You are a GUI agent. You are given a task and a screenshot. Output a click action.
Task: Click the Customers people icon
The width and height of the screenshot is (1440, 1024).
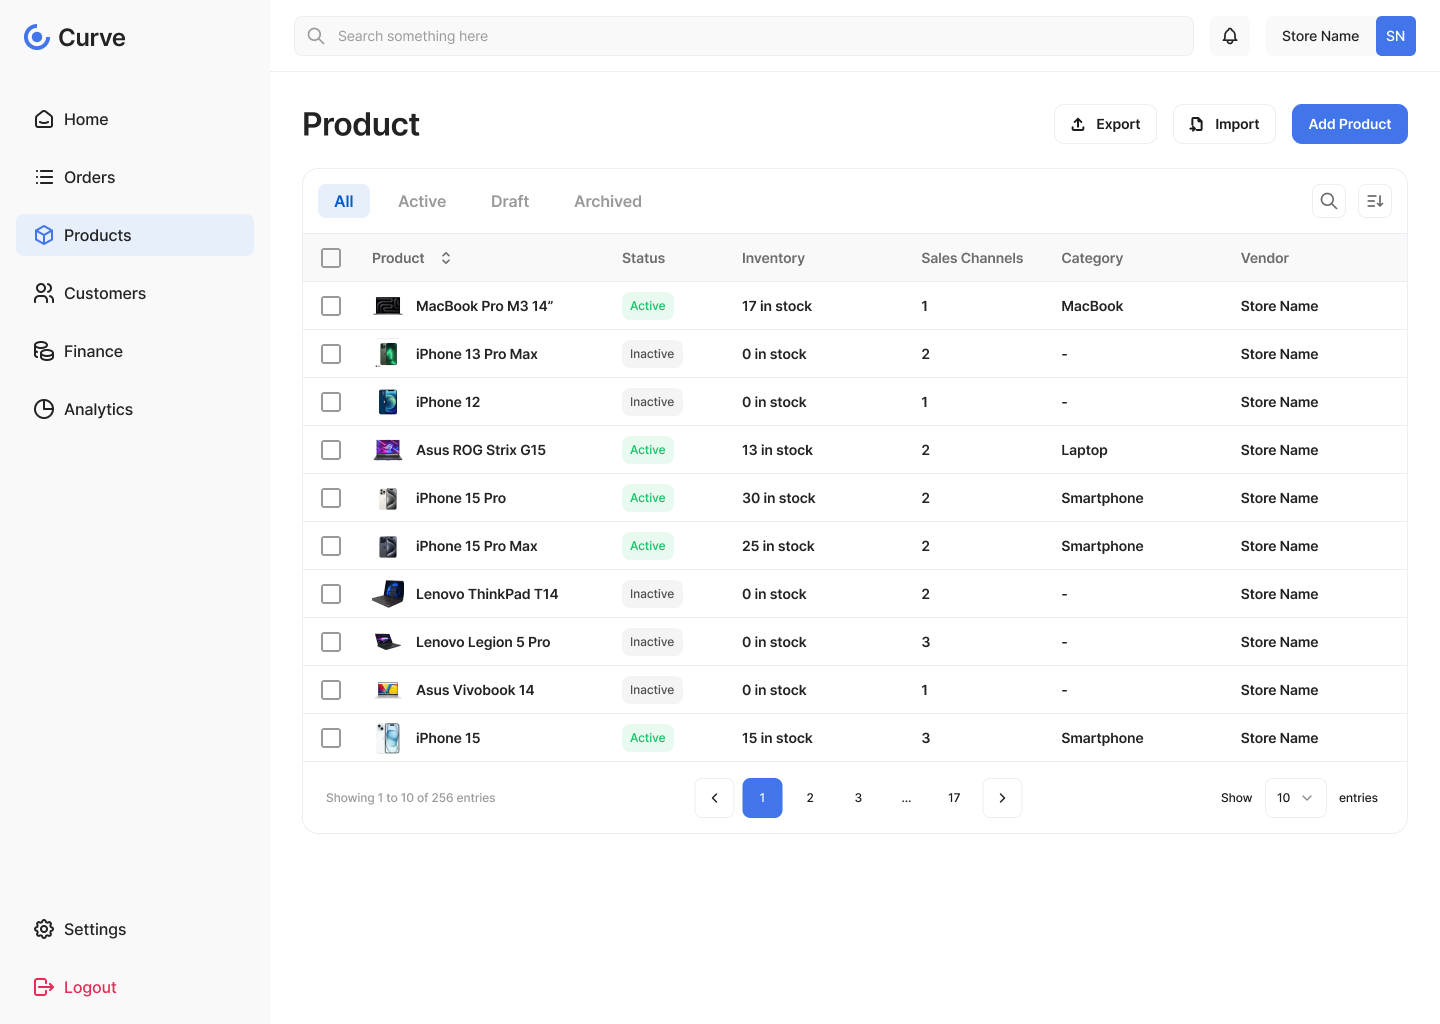point(44,293)
